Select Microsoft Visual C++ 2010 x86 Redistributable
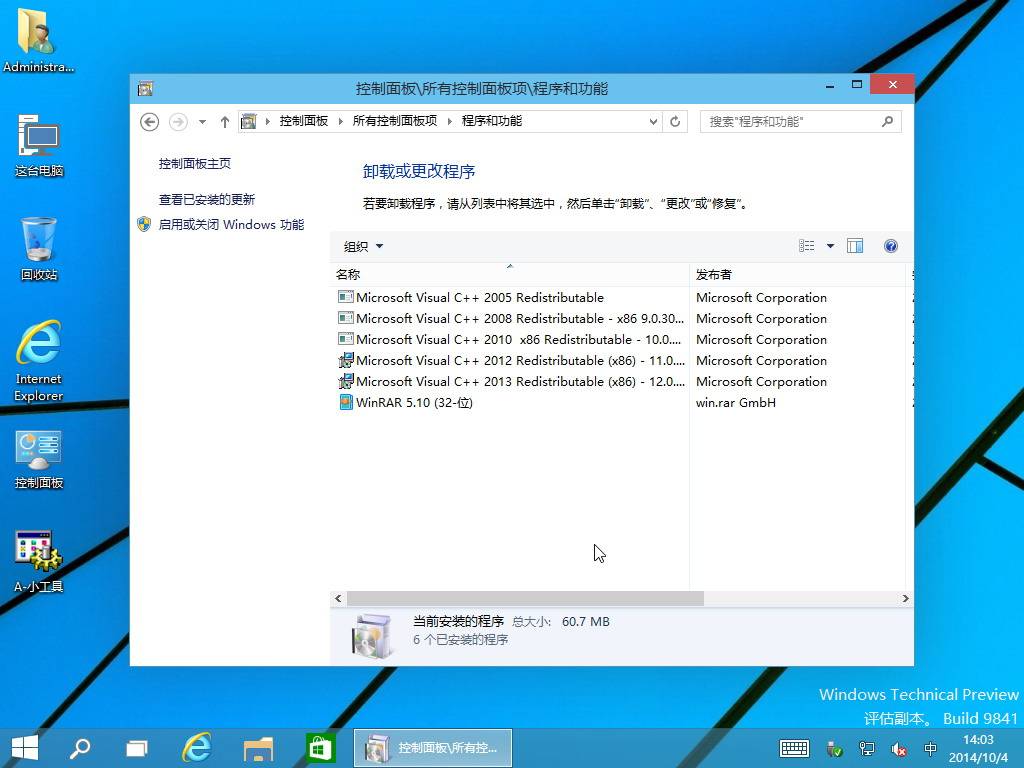 click(x=511, y=340)
